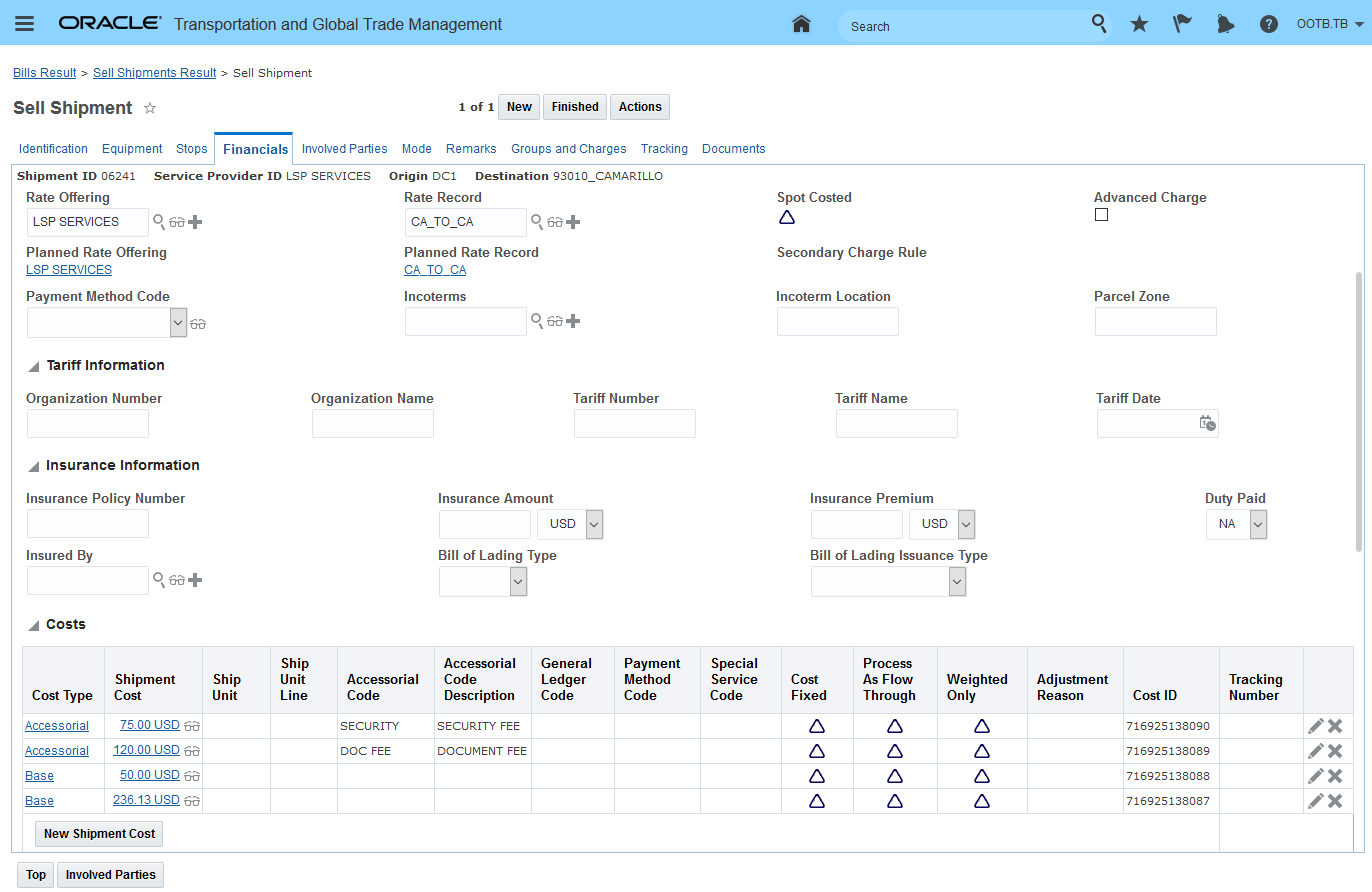Click the Finished button

575,107
